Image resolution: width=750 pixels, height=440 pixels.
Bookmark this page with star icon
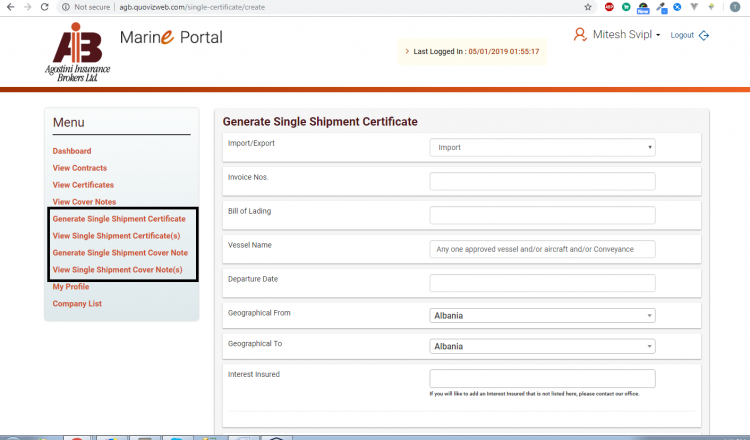tap(587, 6)
